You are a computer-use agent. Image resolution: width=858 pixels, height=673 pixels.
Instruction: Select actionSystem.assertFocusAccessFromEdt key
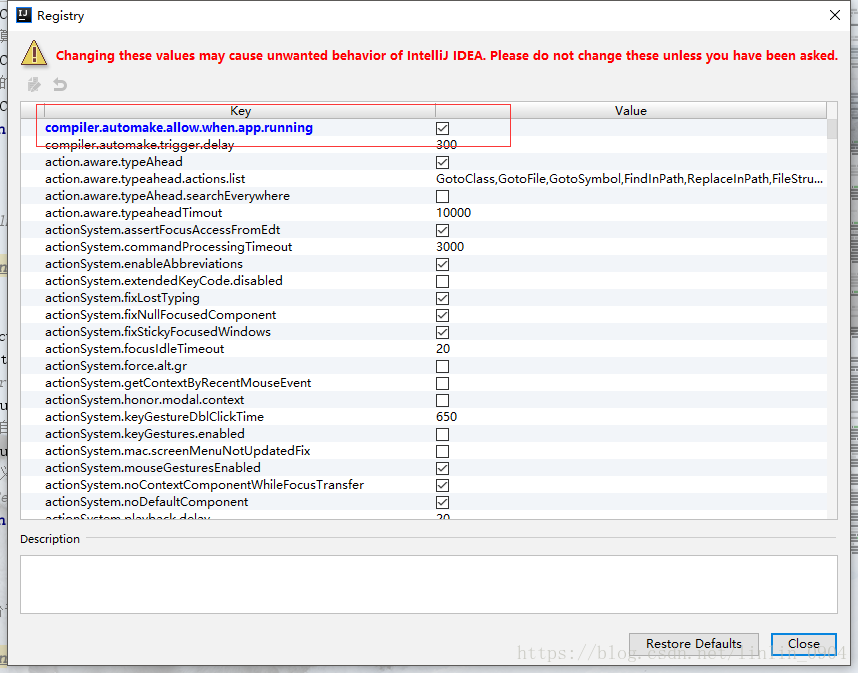point(163,229)
